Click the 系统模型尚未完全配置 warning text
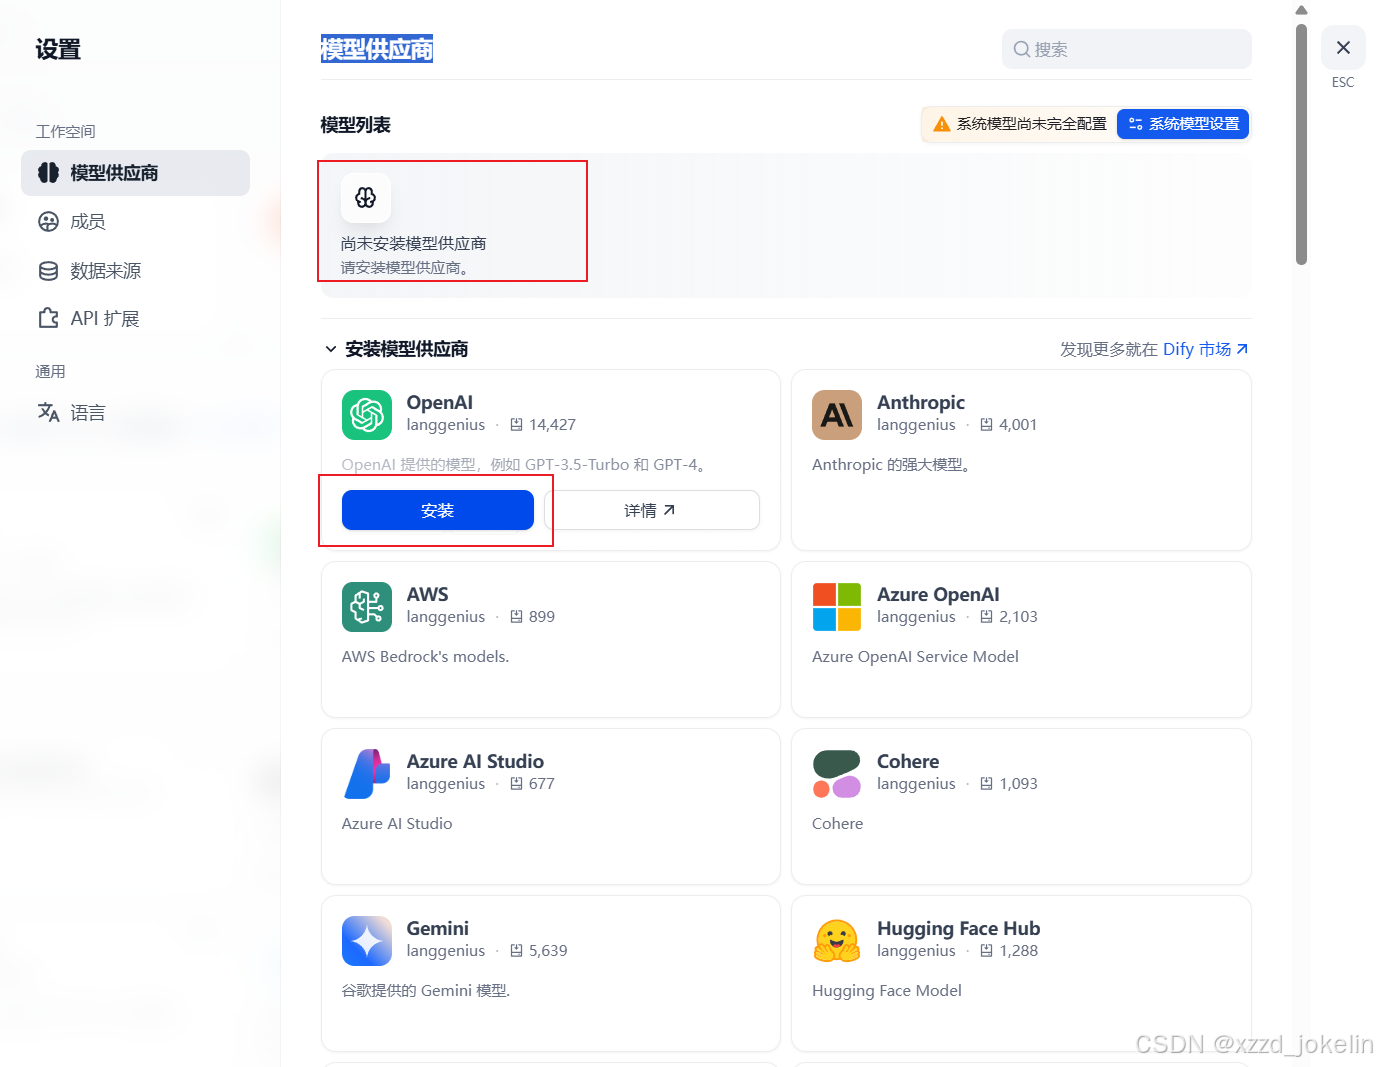This screenshot has width=1378, height=1067. tap(1031, 124)
